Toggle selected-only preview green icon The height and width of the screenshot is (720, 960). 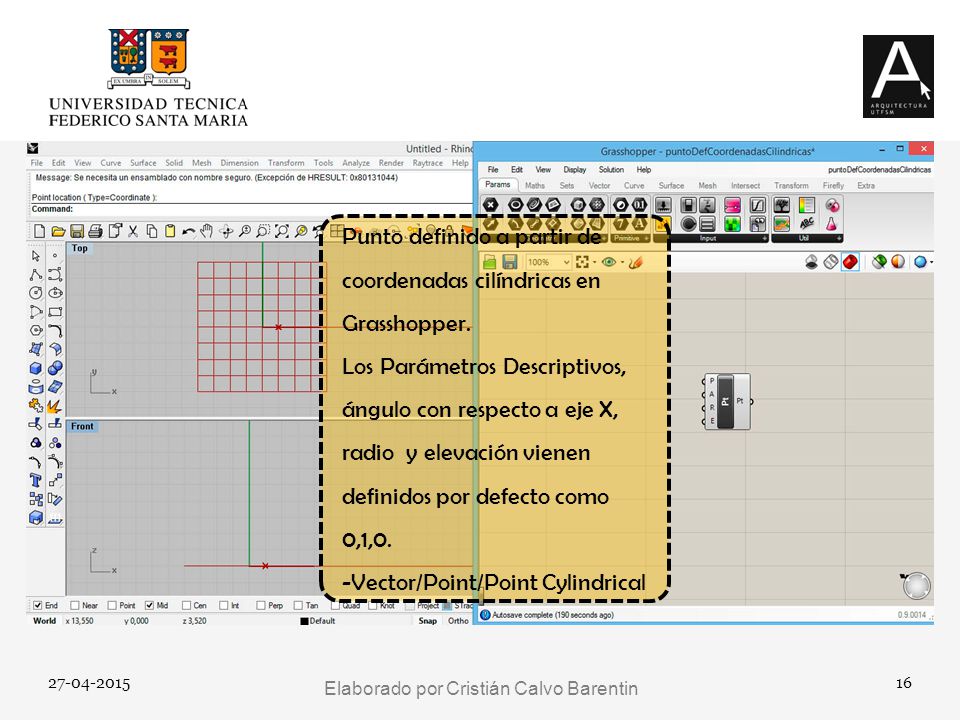pyautogui.click(x=879, y=262)
